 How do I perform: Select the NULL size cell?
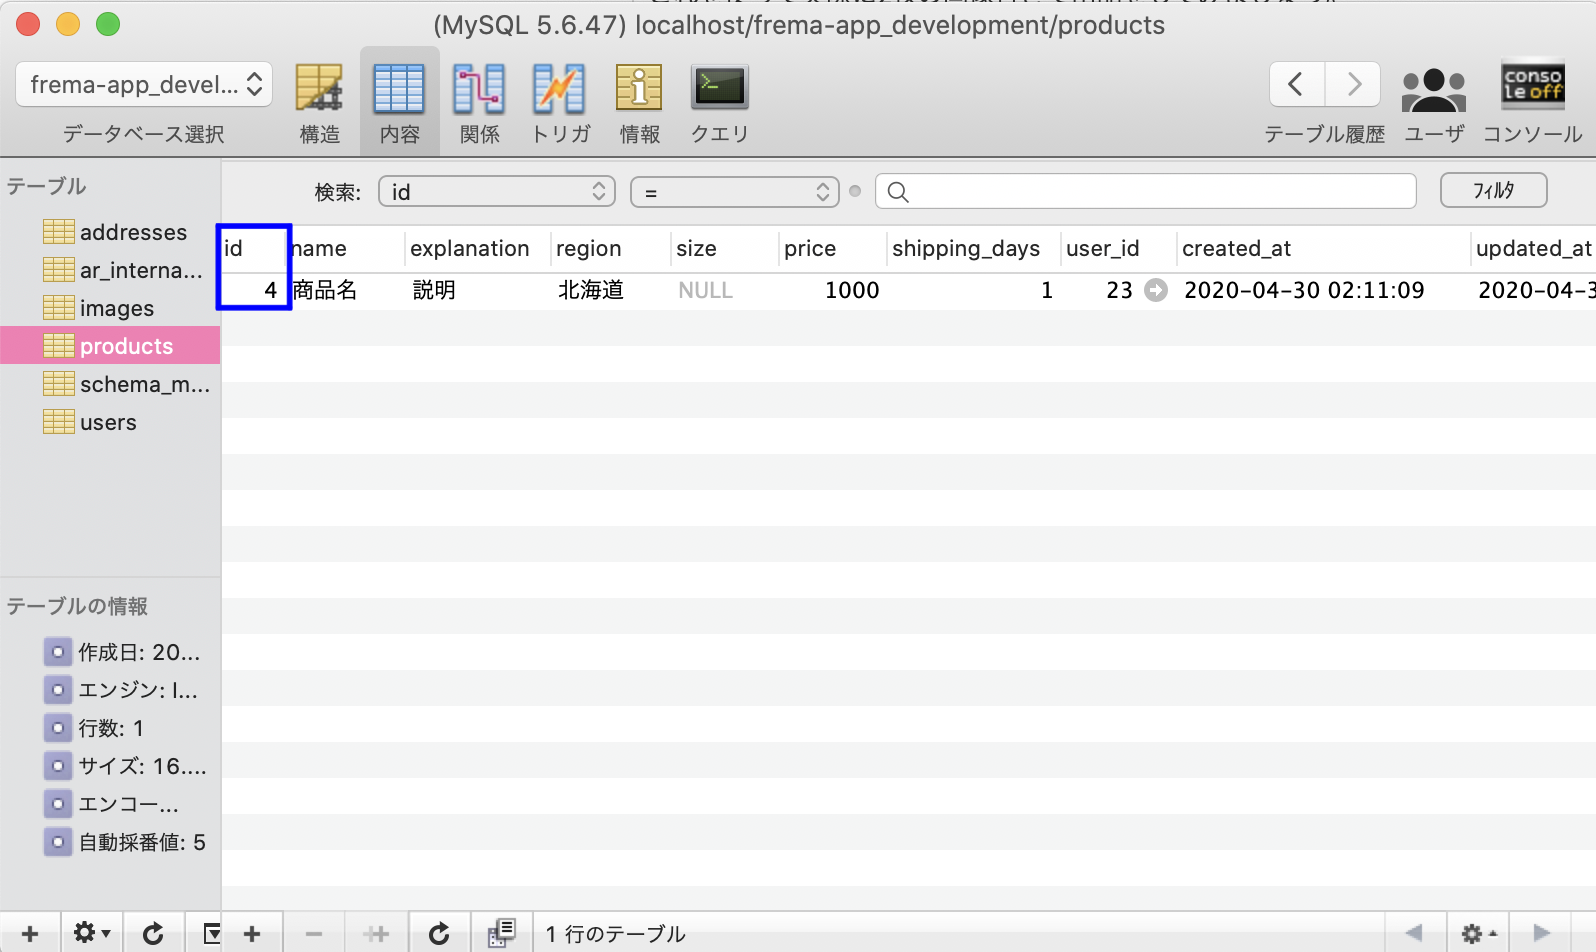point(724,290)
